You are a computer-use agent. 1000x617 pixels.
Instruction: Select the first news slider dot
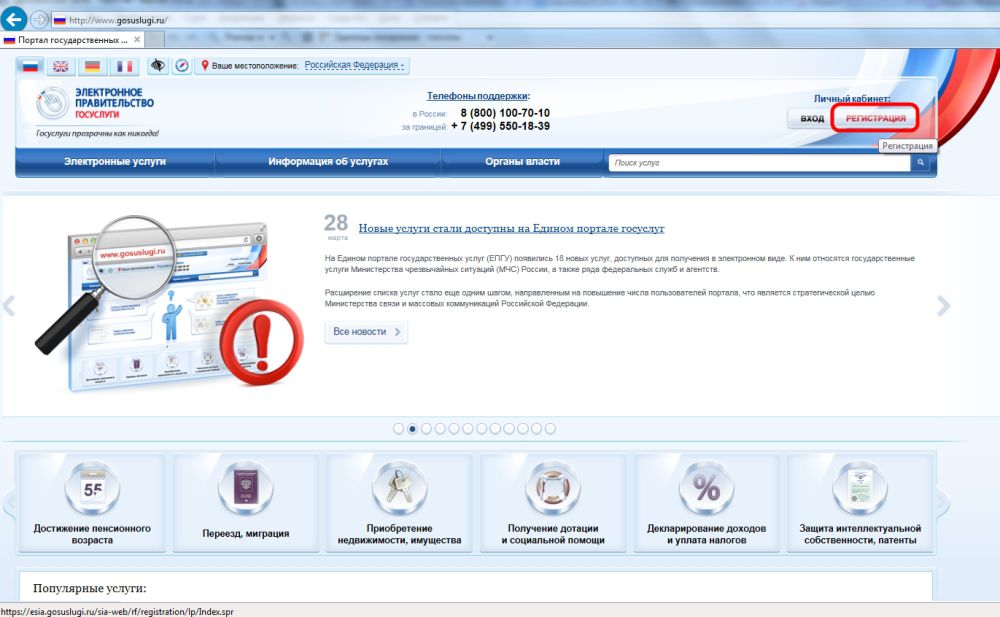click(x=399, y=429)
